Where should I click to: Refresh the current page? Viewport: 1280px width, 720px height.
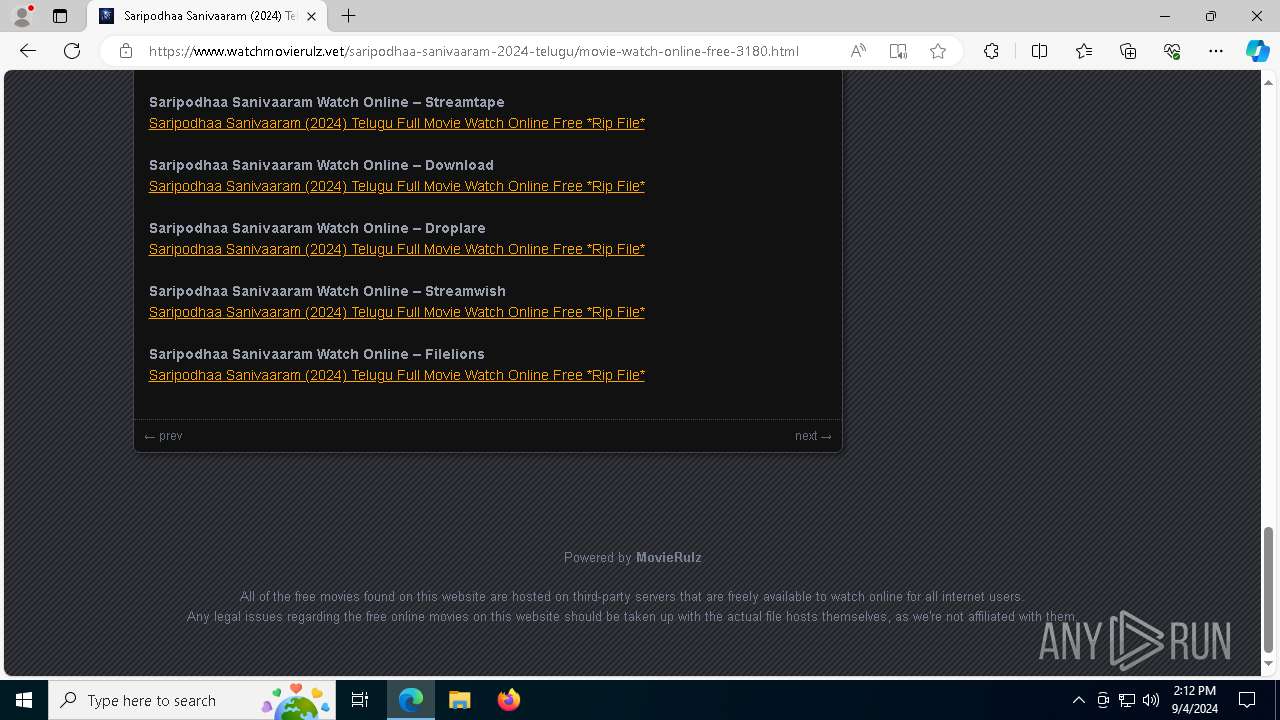point(72,51)
